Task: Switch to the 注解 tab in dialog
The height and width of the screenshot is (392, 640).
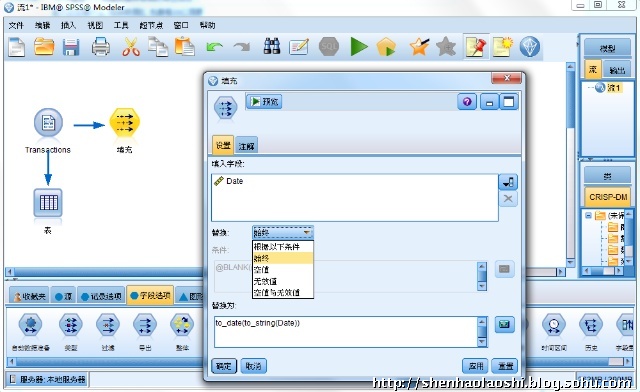Action: 247,146
